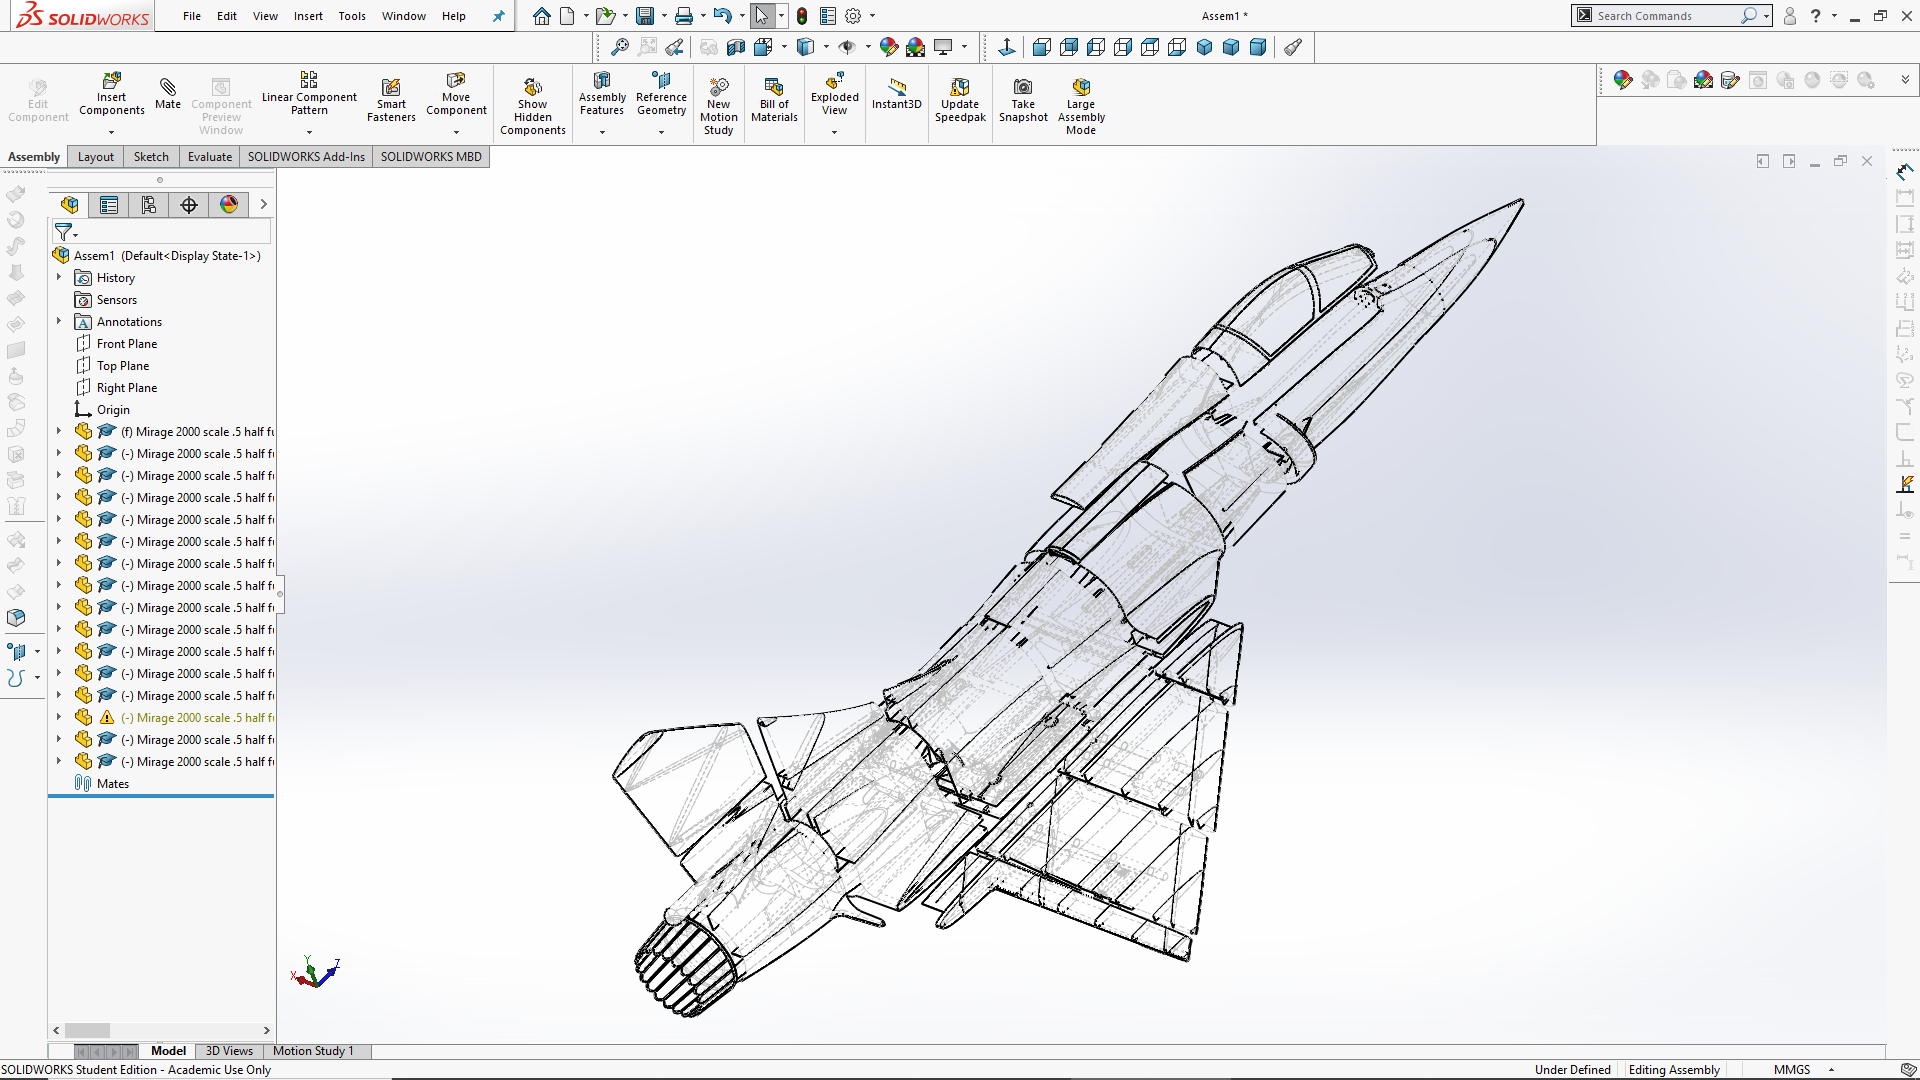
Task: Open Insert Components dropdown arrow
Action: (x=112, y=131)
